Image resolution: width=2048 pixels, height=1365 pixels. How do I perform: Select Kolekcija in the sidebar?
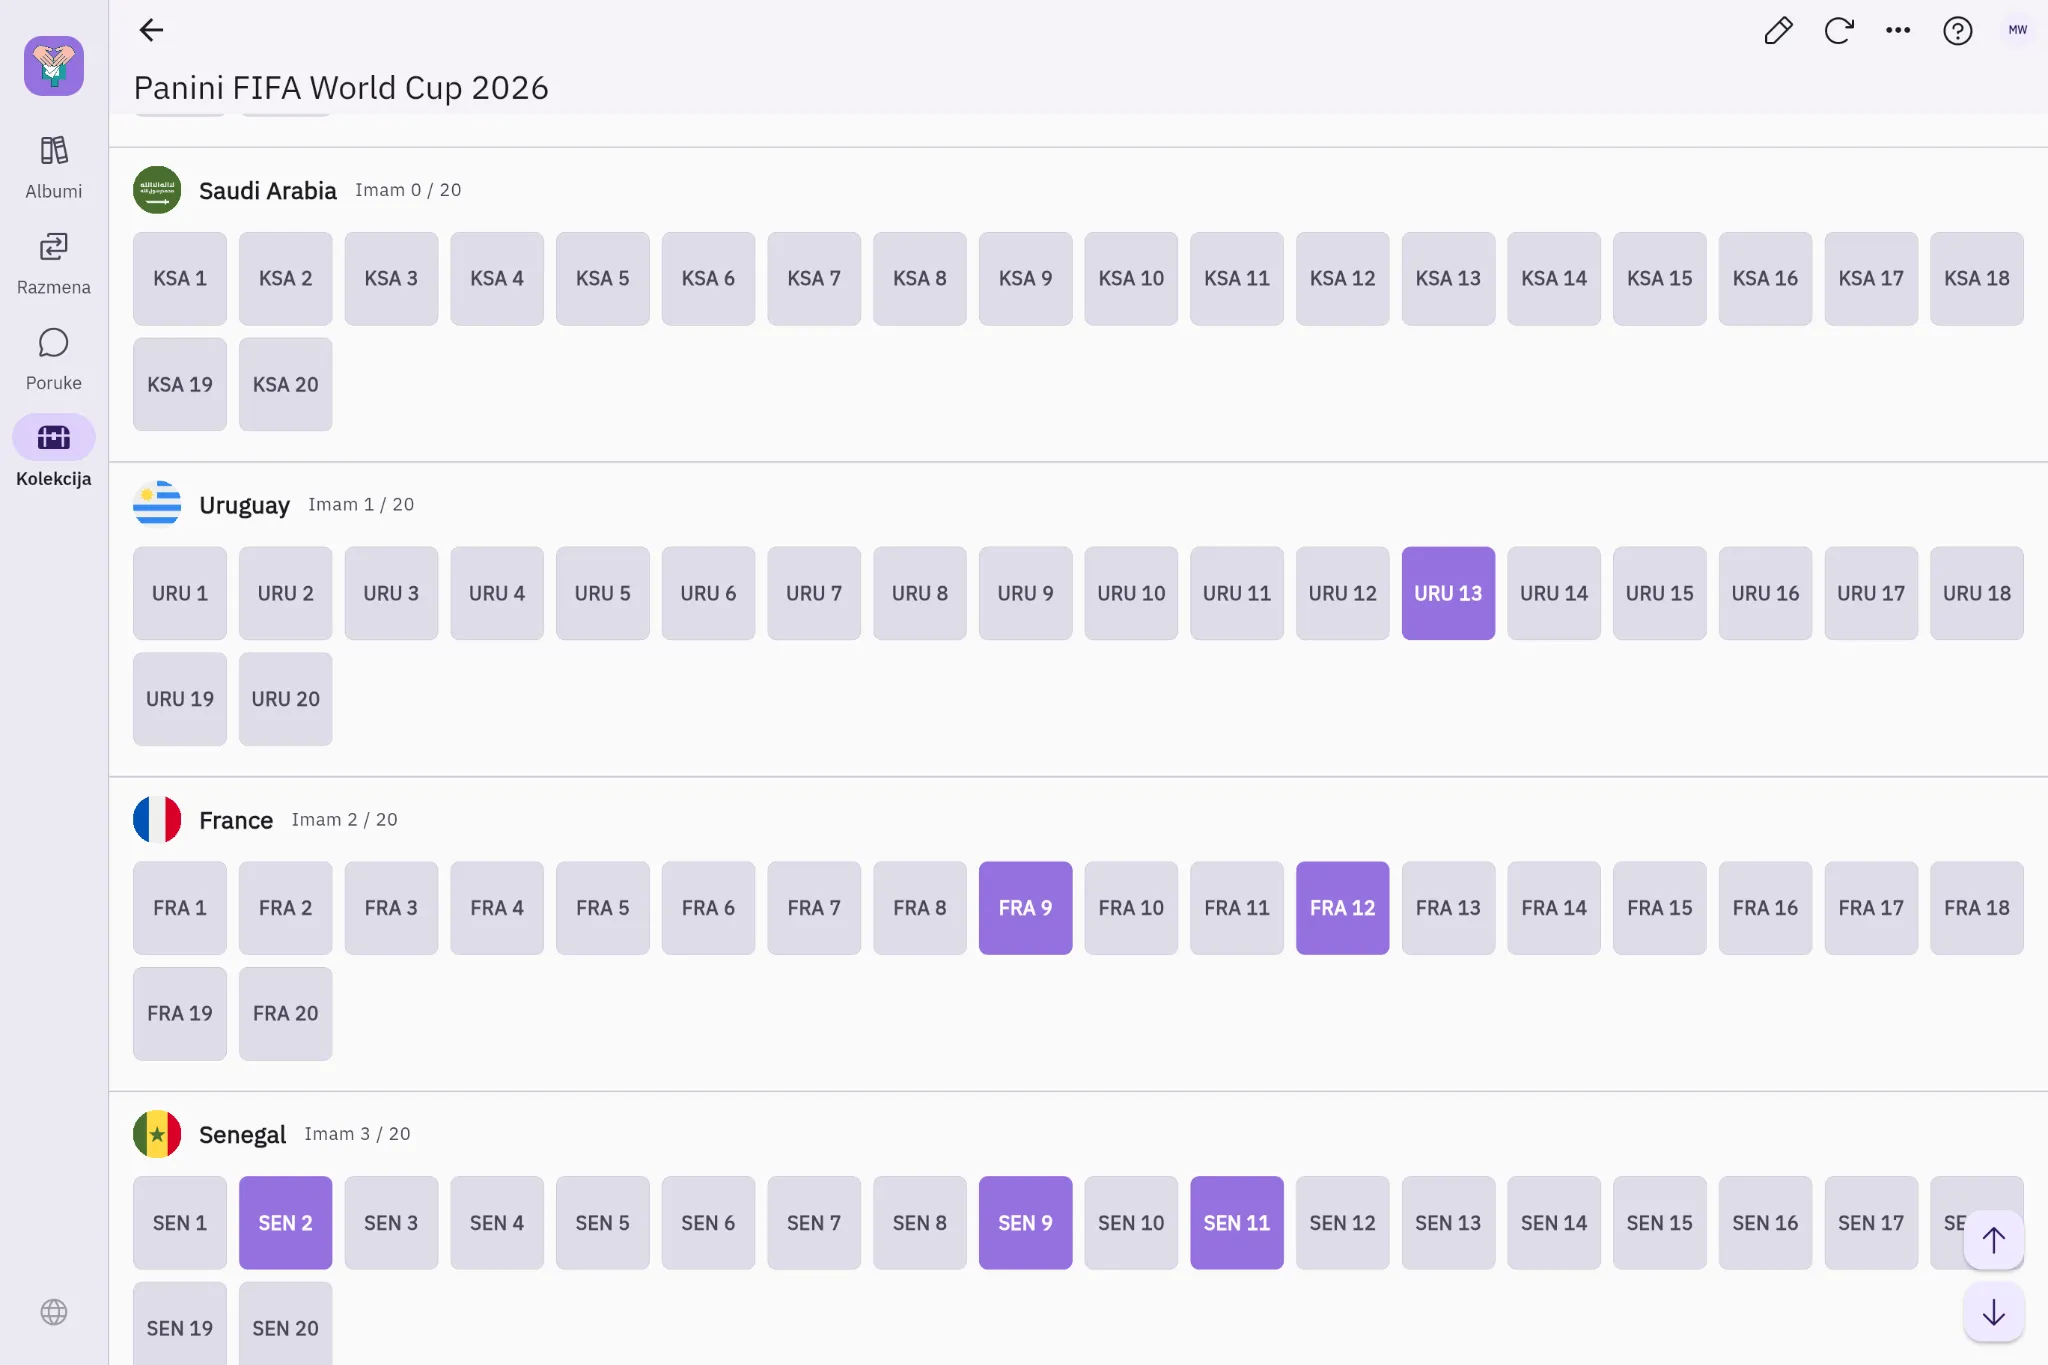tap(54, 453)
